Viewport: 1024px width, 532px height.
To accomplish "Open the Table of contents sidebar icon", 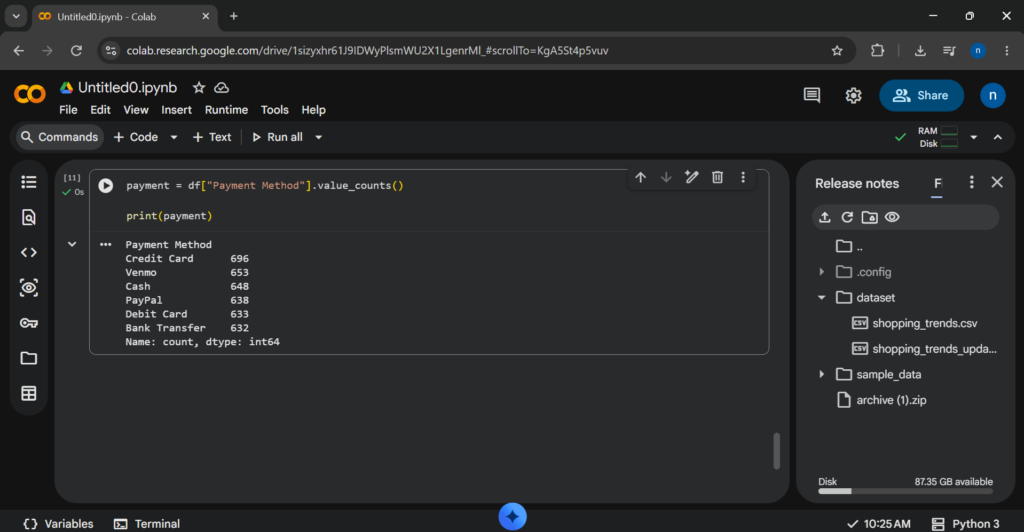I will (29, 182).
